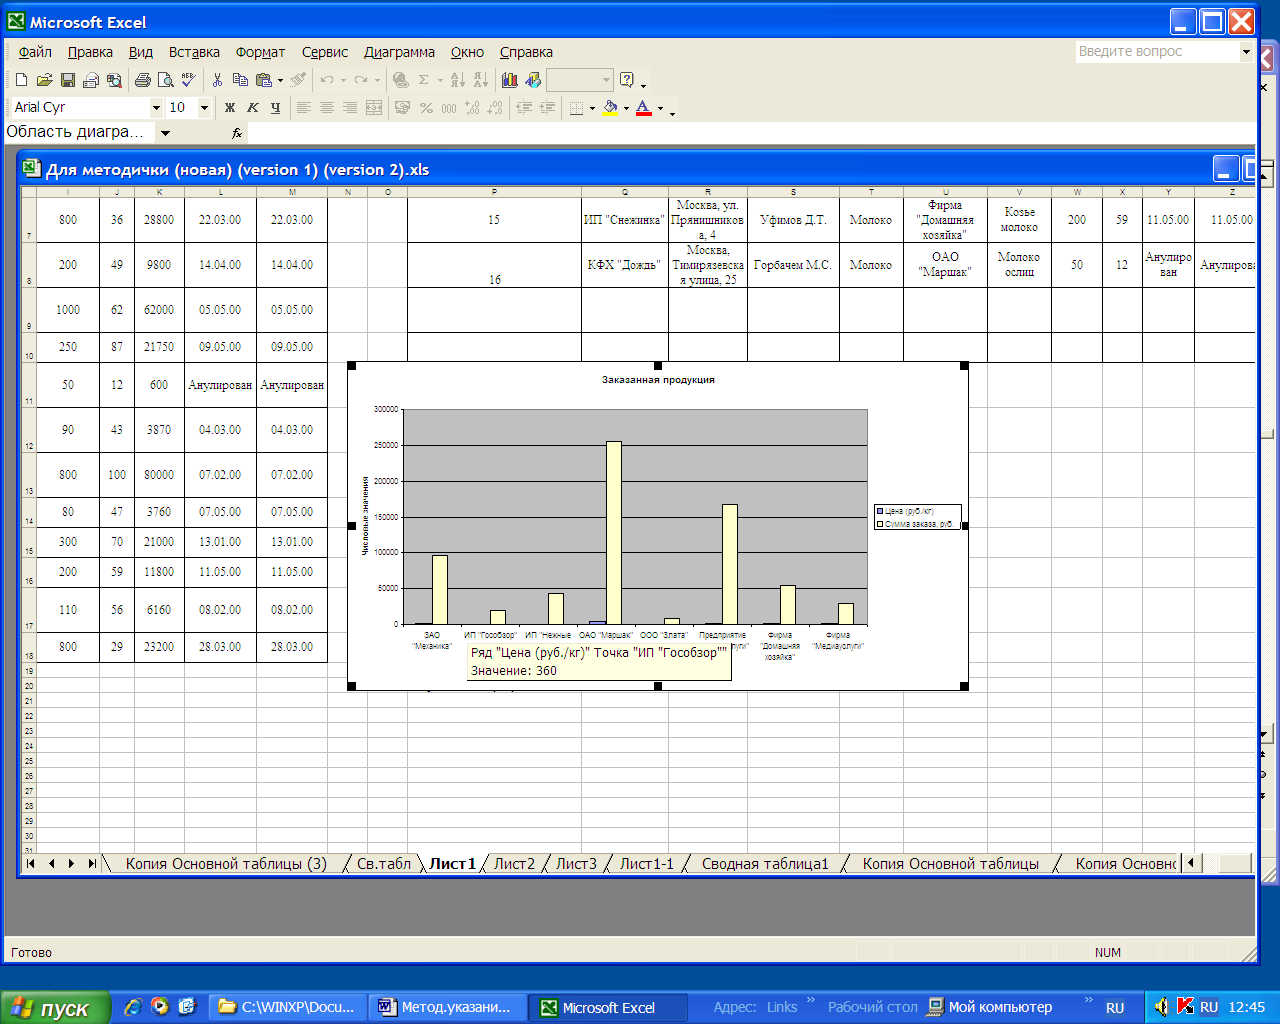Screen dimensions: 1280x1024
Task: Click the AutoSum sigma icon
Action: pyautogui.click(x=424, y=80)
